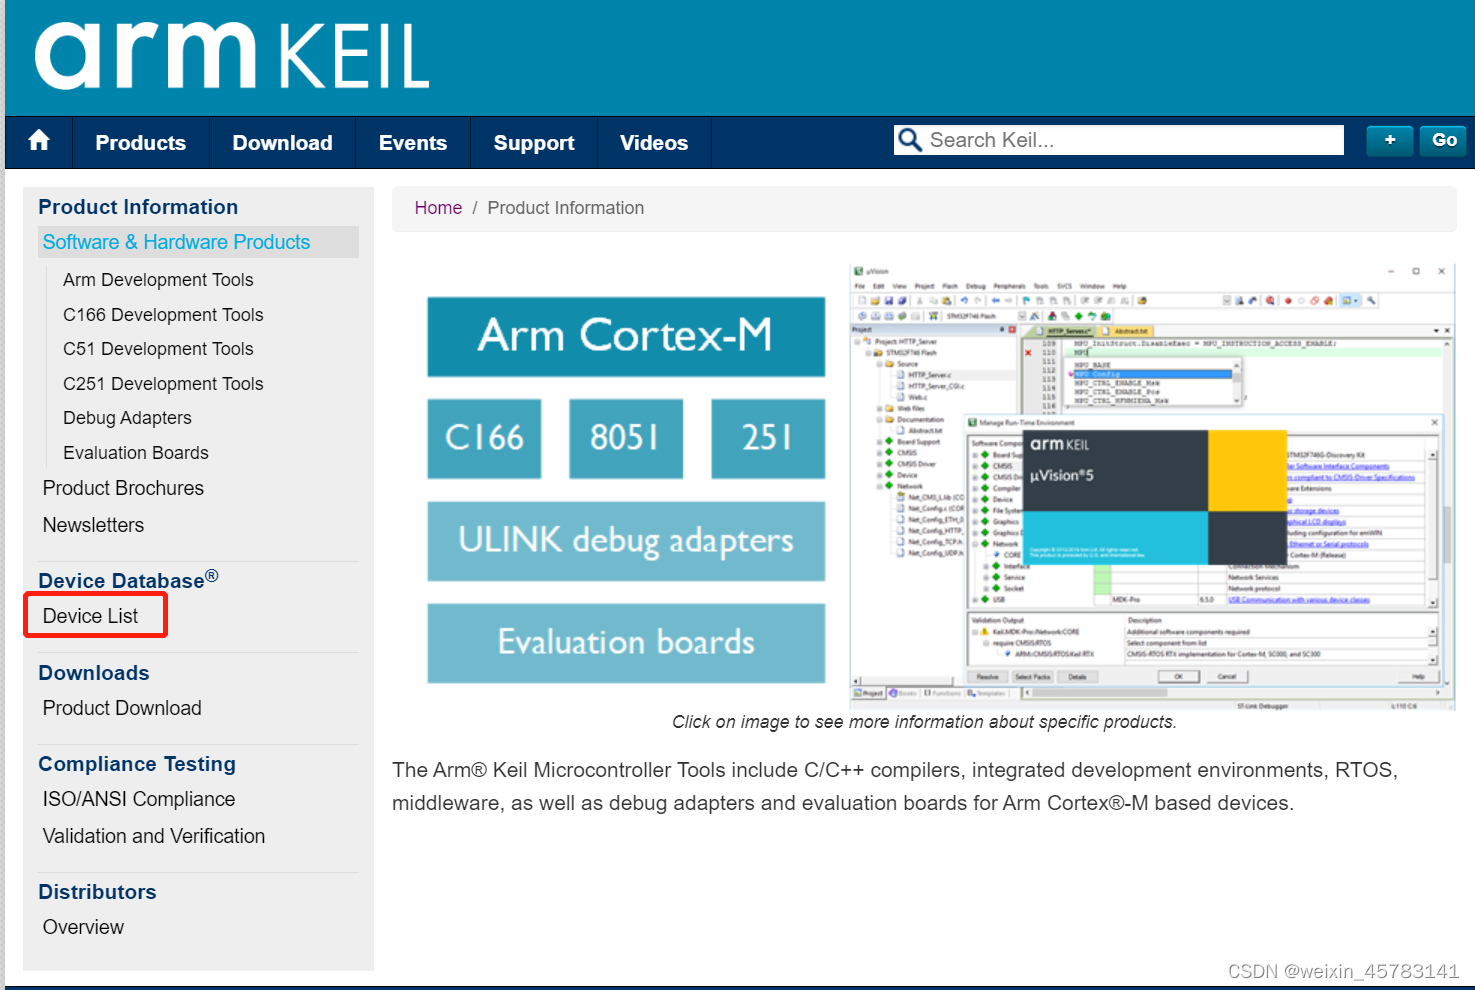Image resolution: width=1475 pixels, height=990 pixels.
Task: Switch to the Support menu
Action: 533,142
